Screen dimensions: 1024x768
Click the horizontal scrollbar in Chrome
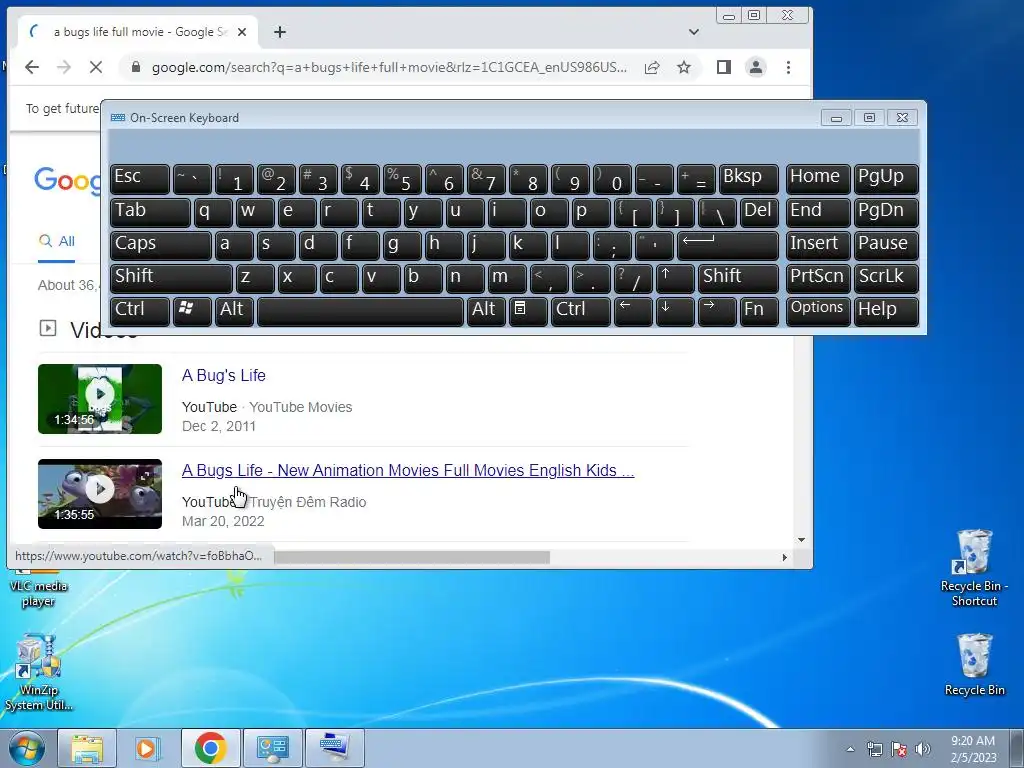(x=411, y=557)
